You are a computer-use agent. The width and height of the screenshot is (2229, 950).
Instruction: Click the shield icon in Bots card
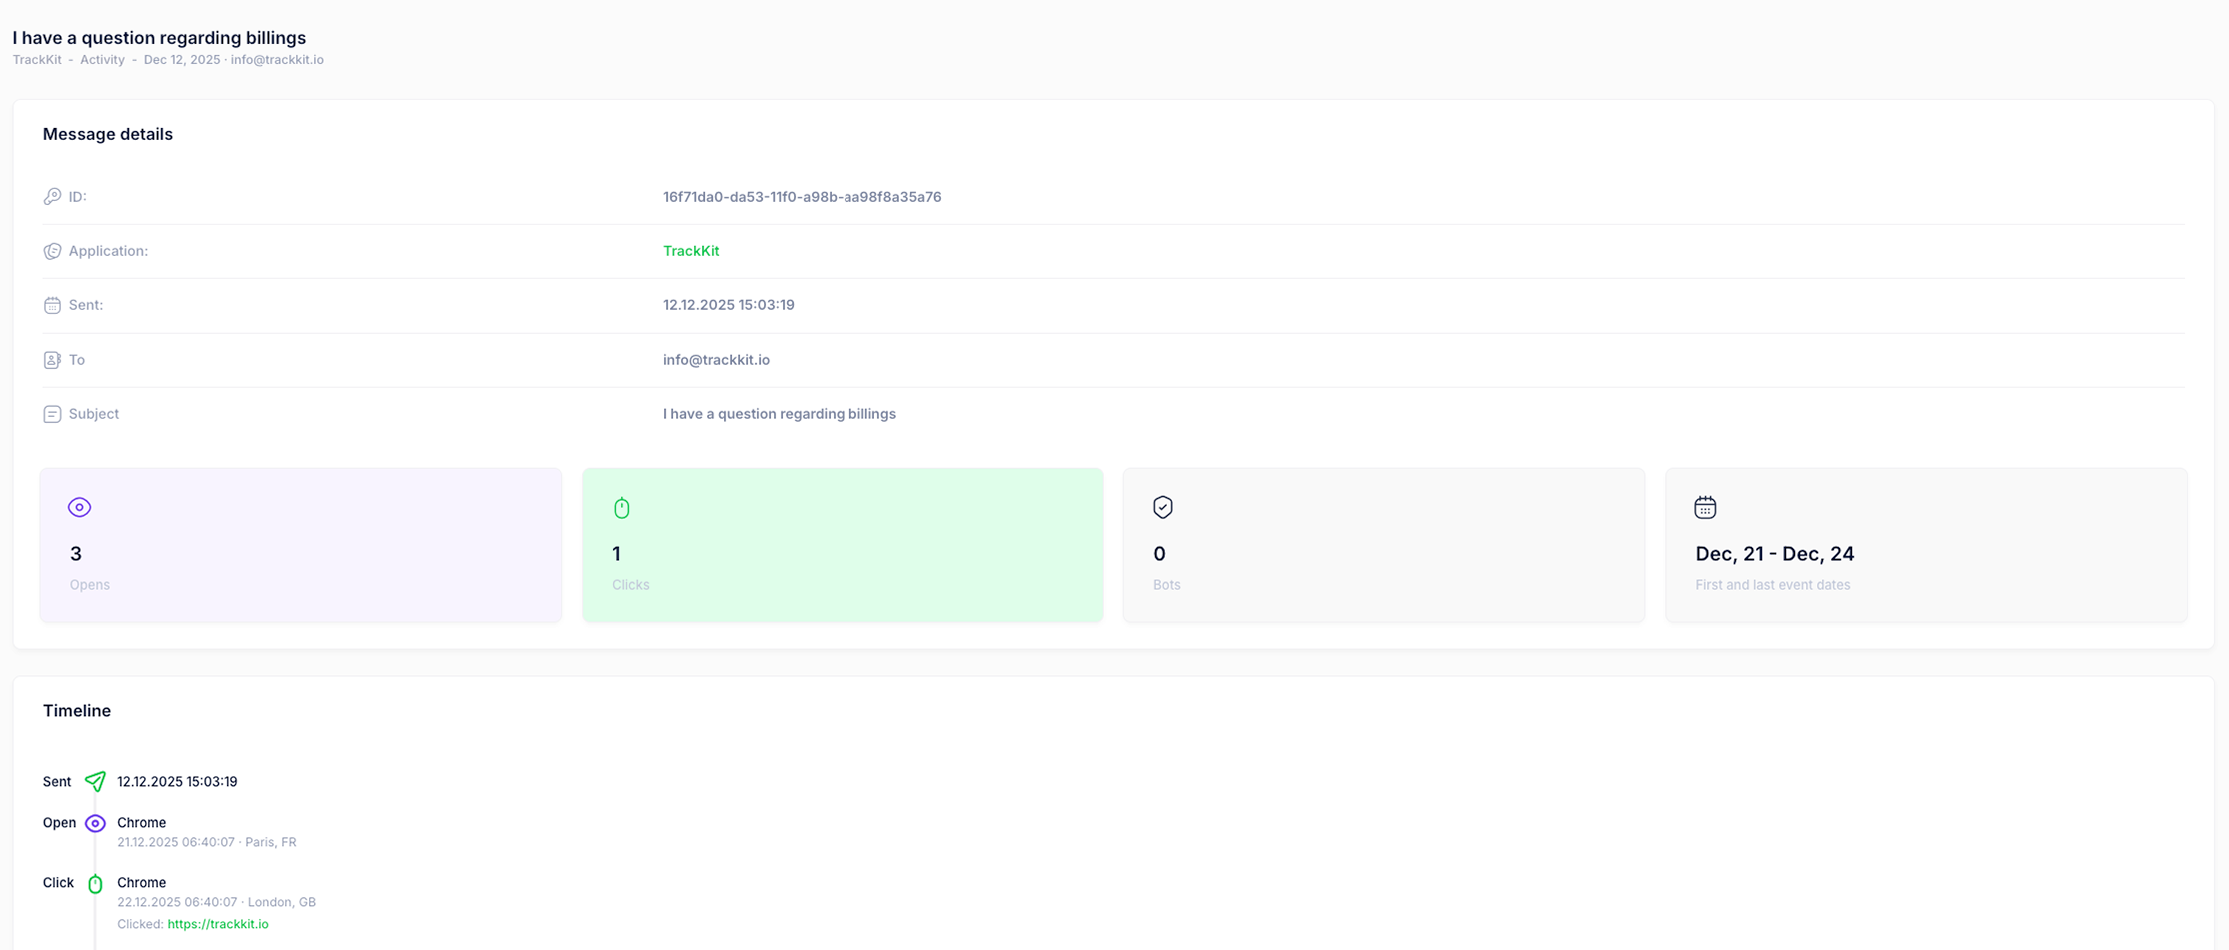point(1162,507)
